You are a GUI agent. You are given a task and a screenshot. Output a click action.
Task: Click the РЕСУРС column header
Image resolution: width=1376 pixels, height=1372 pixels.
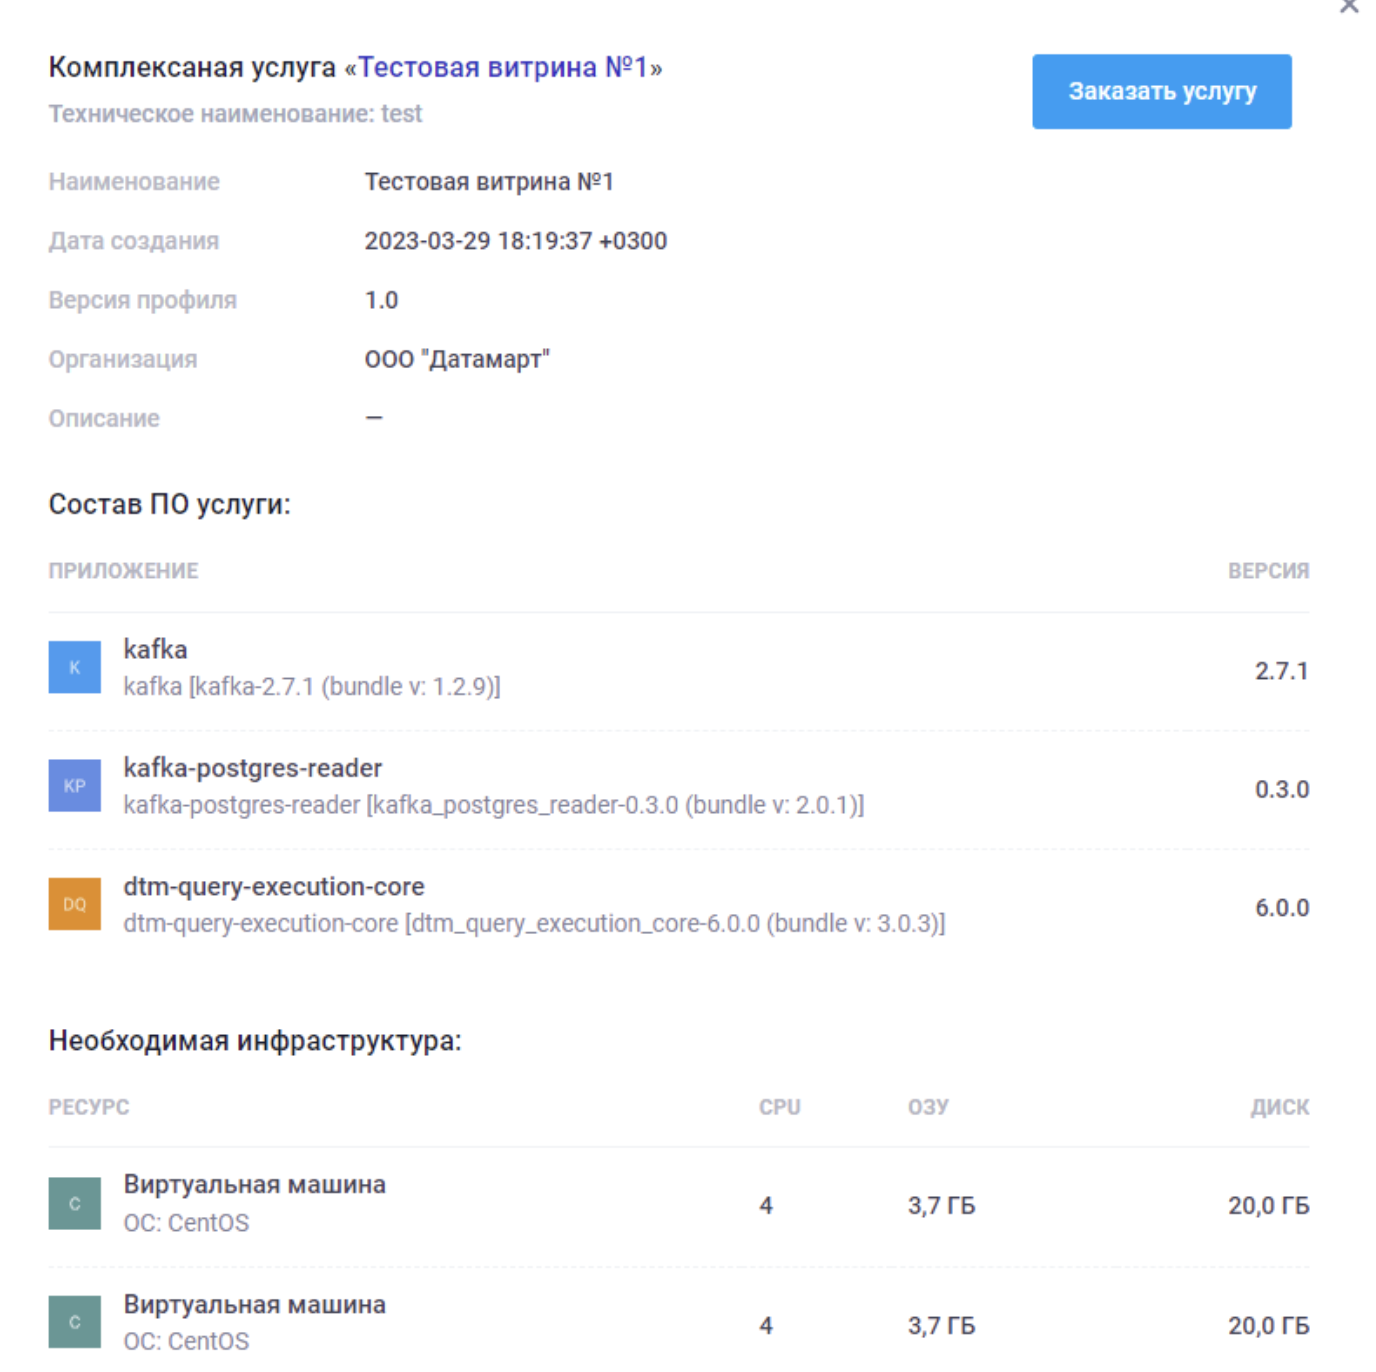pyautogui.click(x=89, y=1106)
